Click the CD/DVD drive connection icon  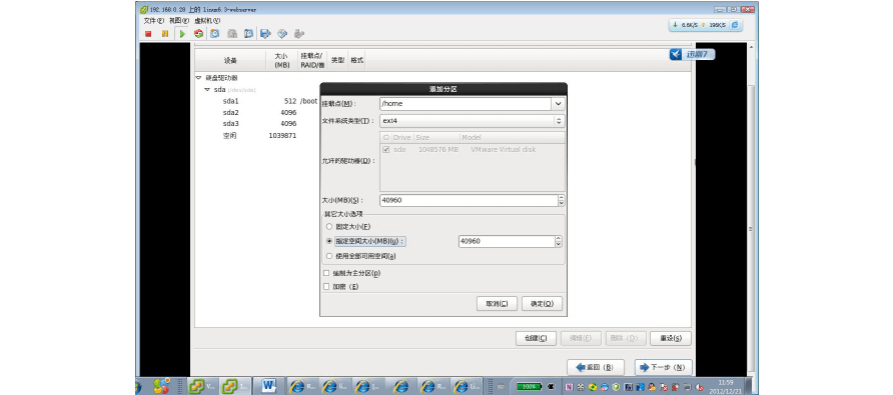pyautogui.click(x=282, y=34)
